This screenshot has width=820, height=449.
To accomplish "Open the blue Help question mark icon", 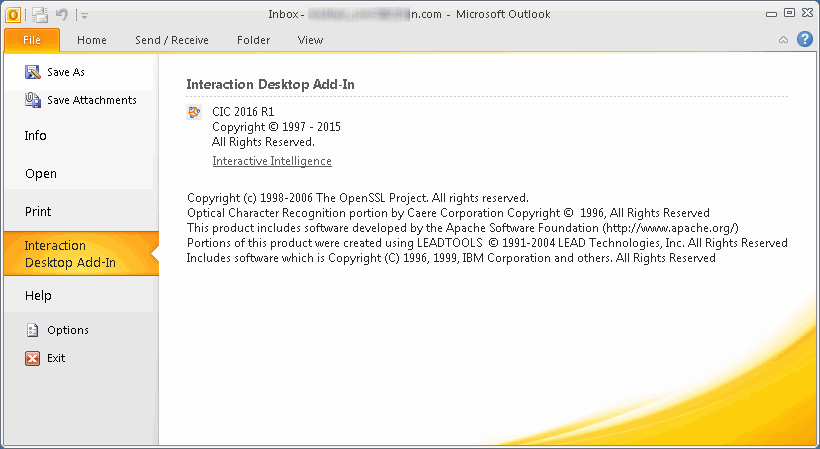I will (x=804, y=40).
